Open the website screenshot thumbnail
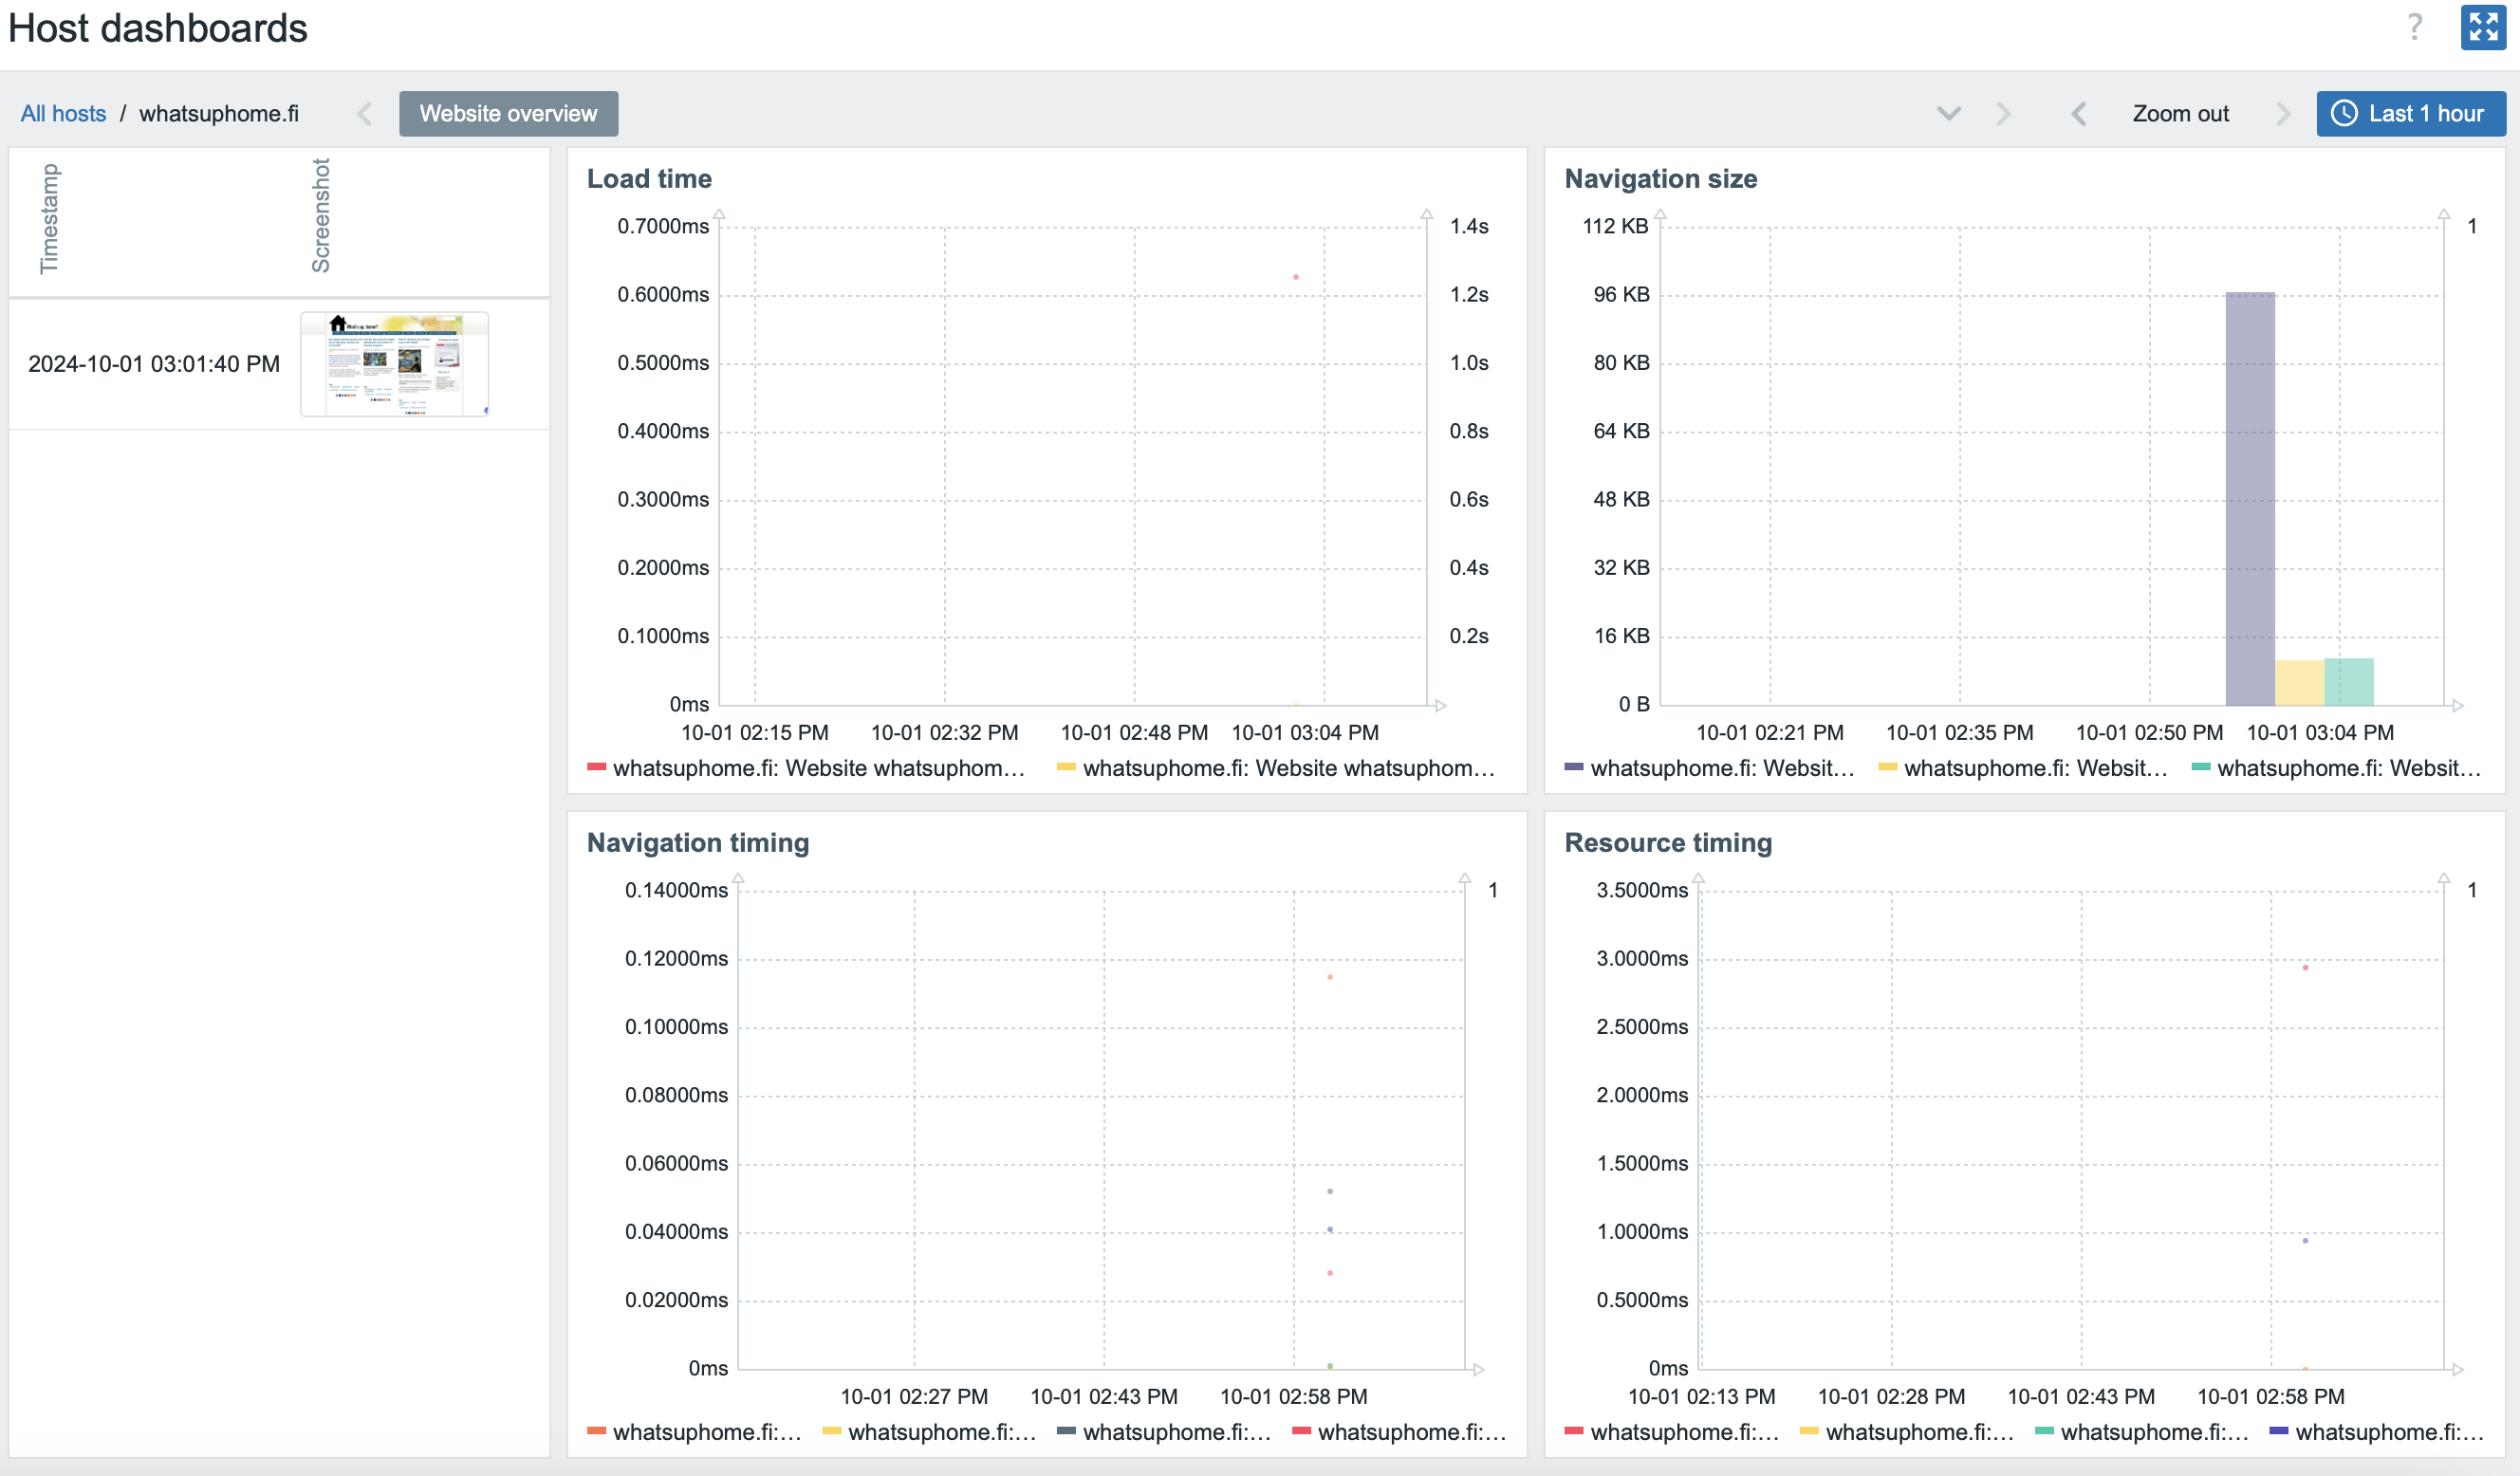Image resolution: width=2520 pixels, height=1476 pixels. 394,363
